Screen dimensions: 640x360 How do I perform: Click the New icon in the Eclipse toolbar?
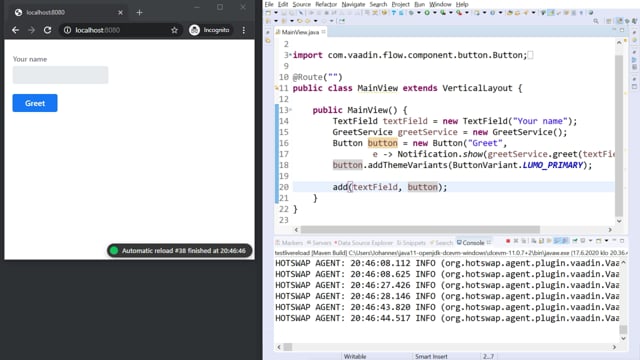coord(268,13)
